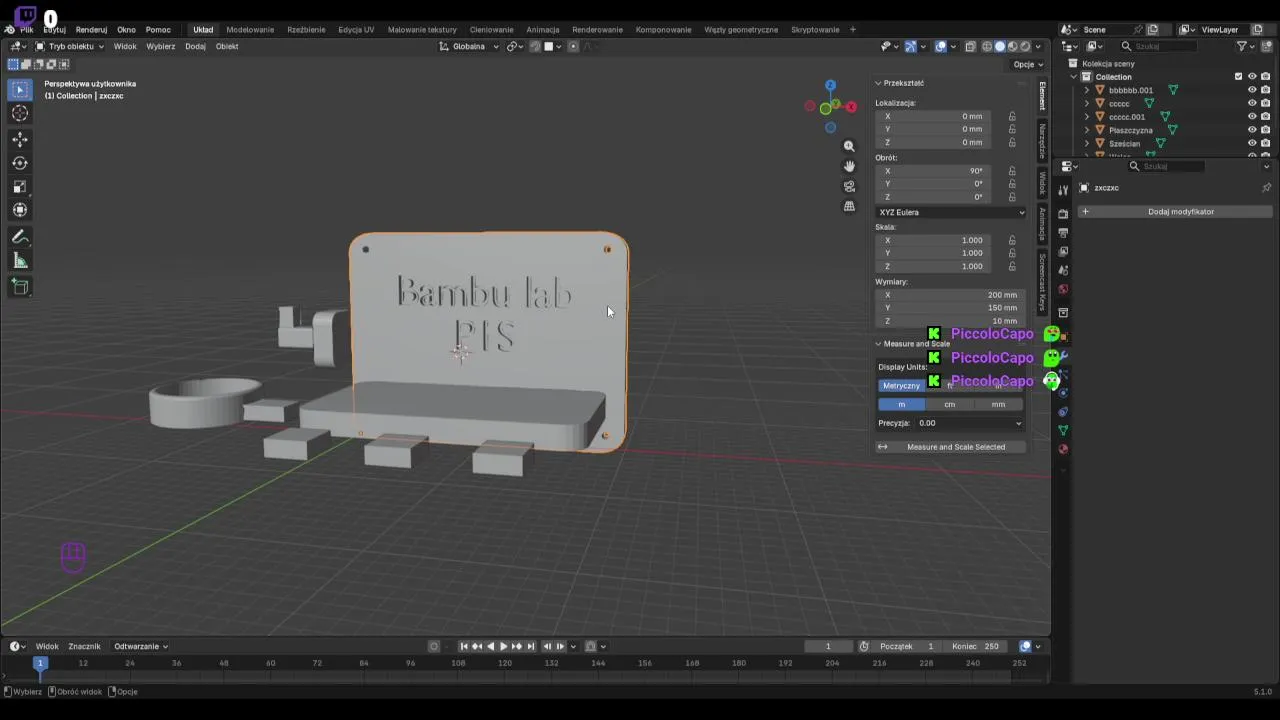This screenshot has width=1280, height=720.
Task: Click the pan hand viewport gizmo
Action: (849, 166)
